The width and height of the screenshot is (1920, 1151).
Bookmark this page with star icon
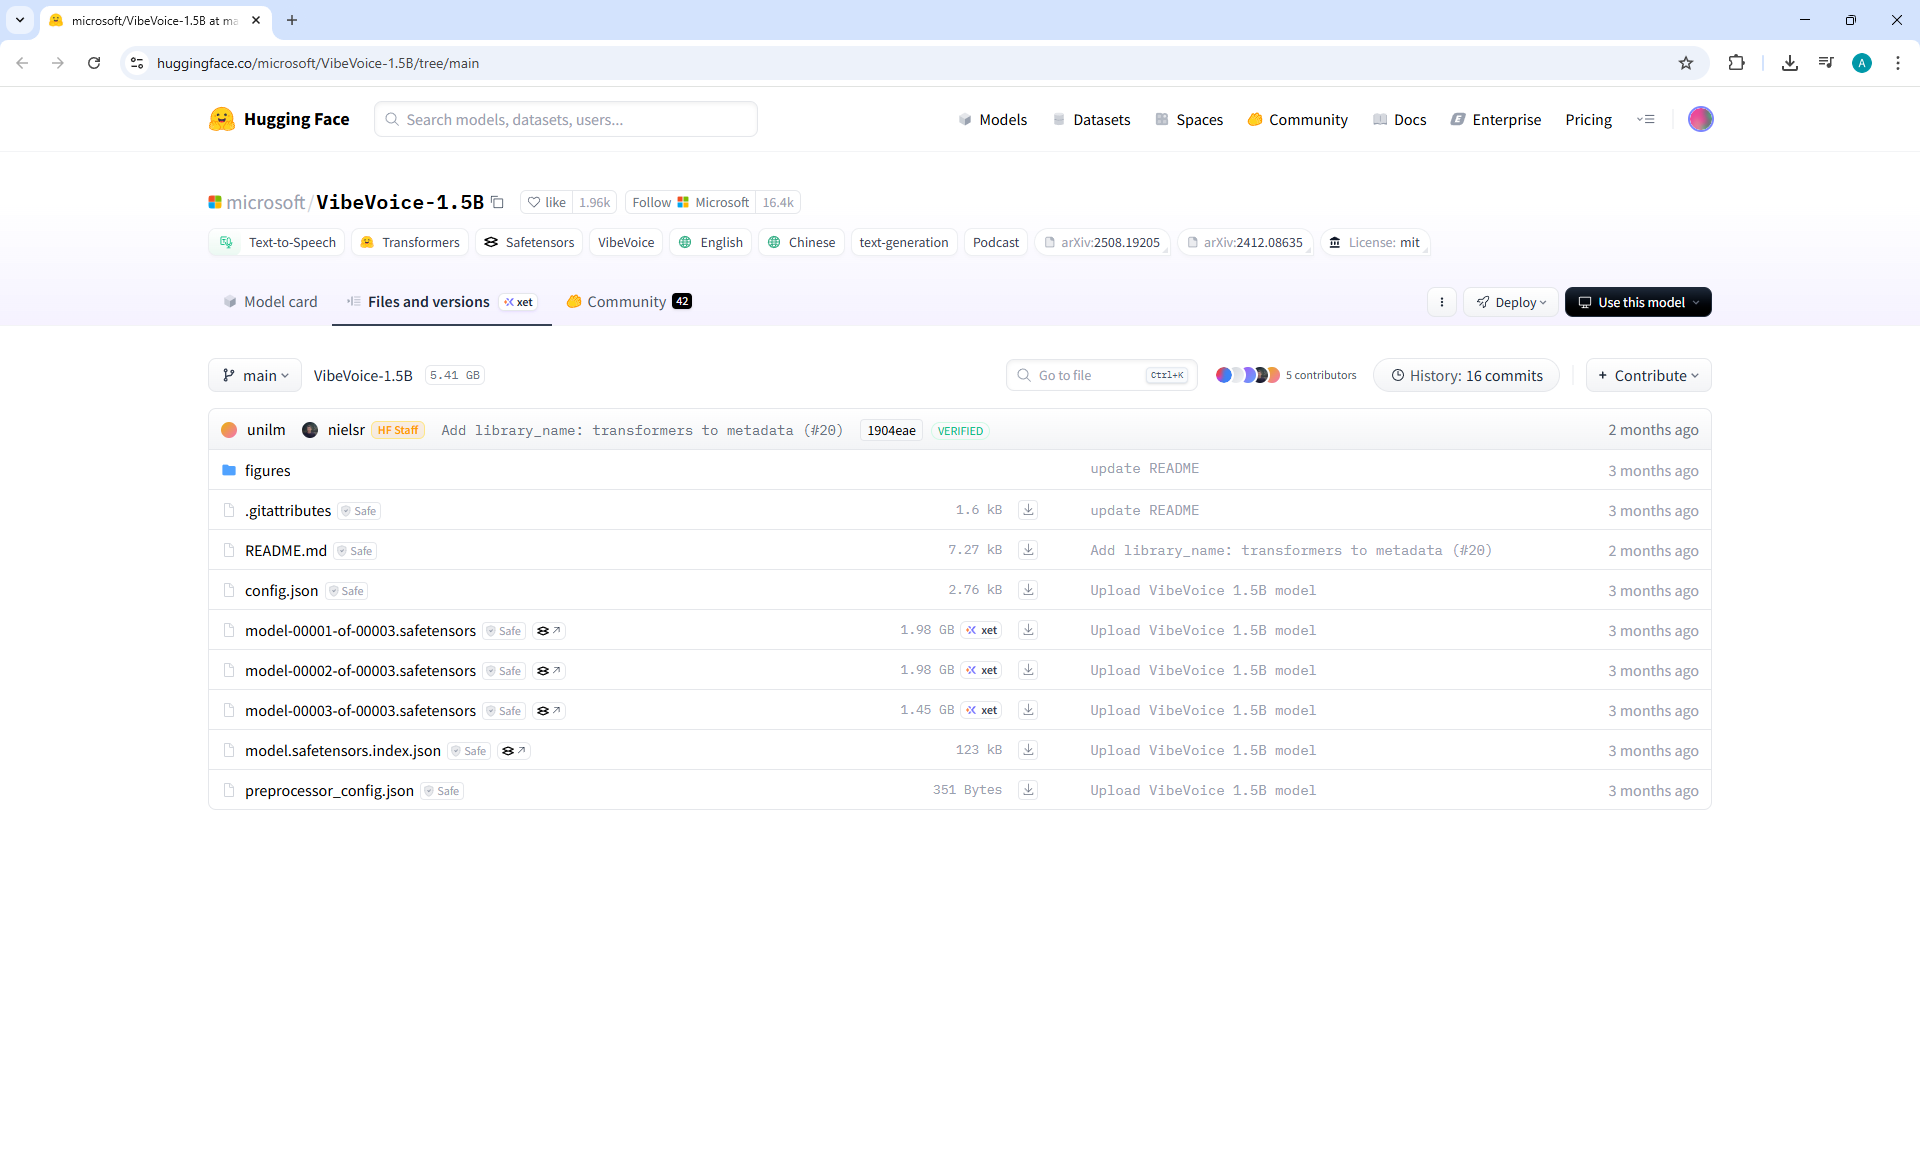(x=1686, y=63)
